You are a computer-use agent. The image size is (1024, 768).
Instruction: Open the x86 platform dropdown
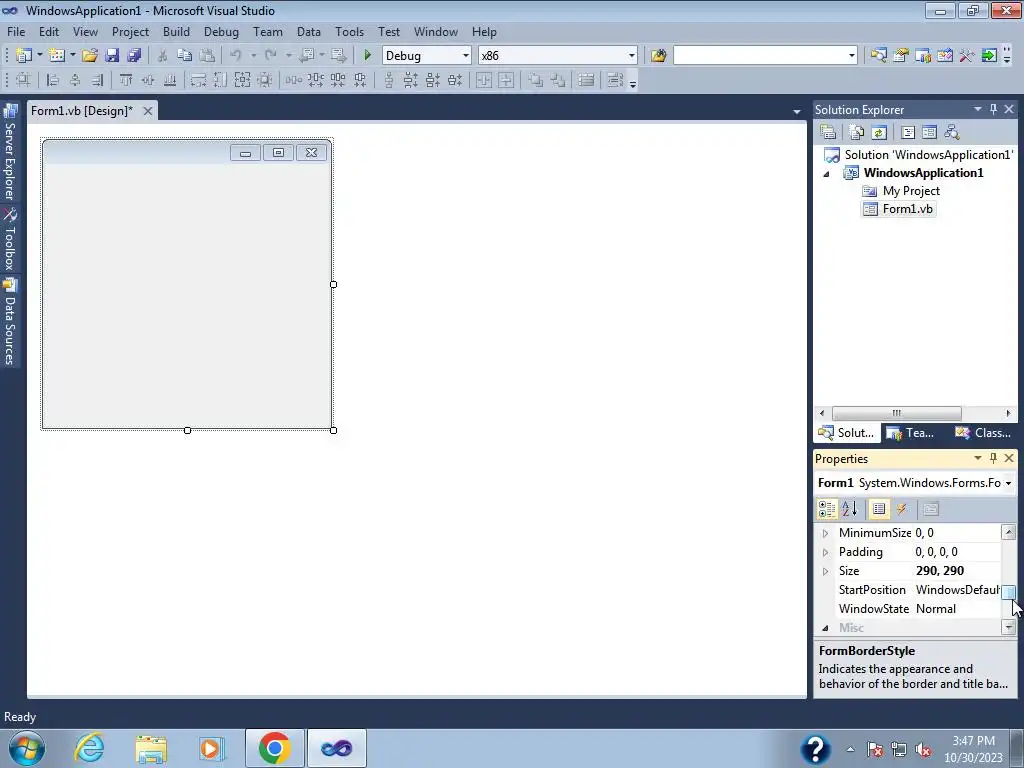click(x=632, y=56)
